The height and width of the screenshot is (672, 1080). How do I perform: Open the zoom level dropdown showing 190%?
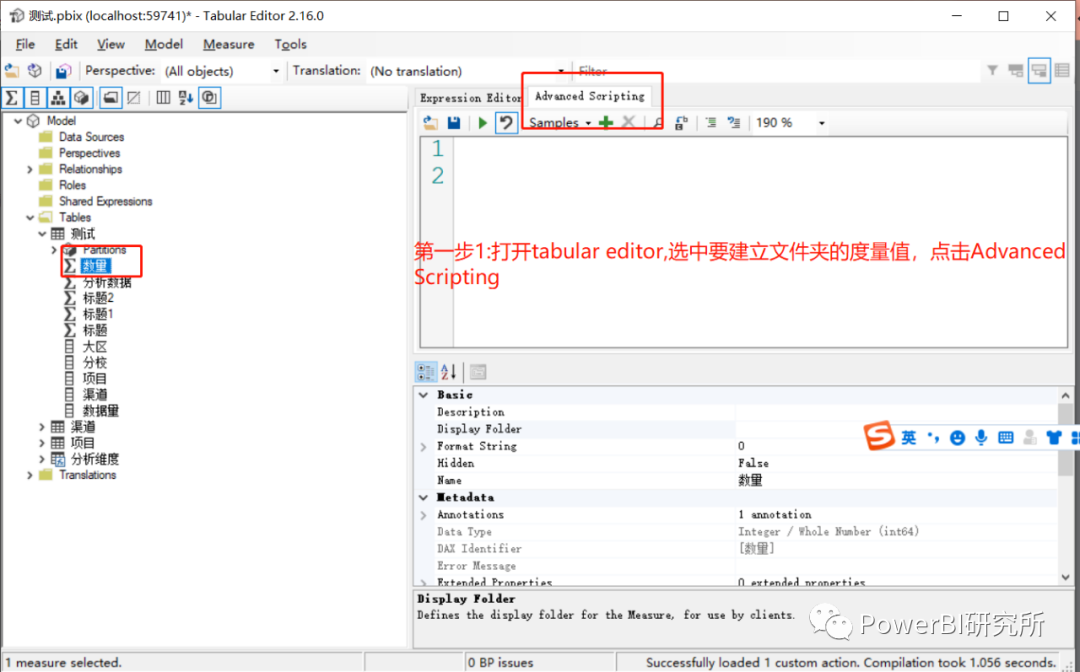click(822, 122)
